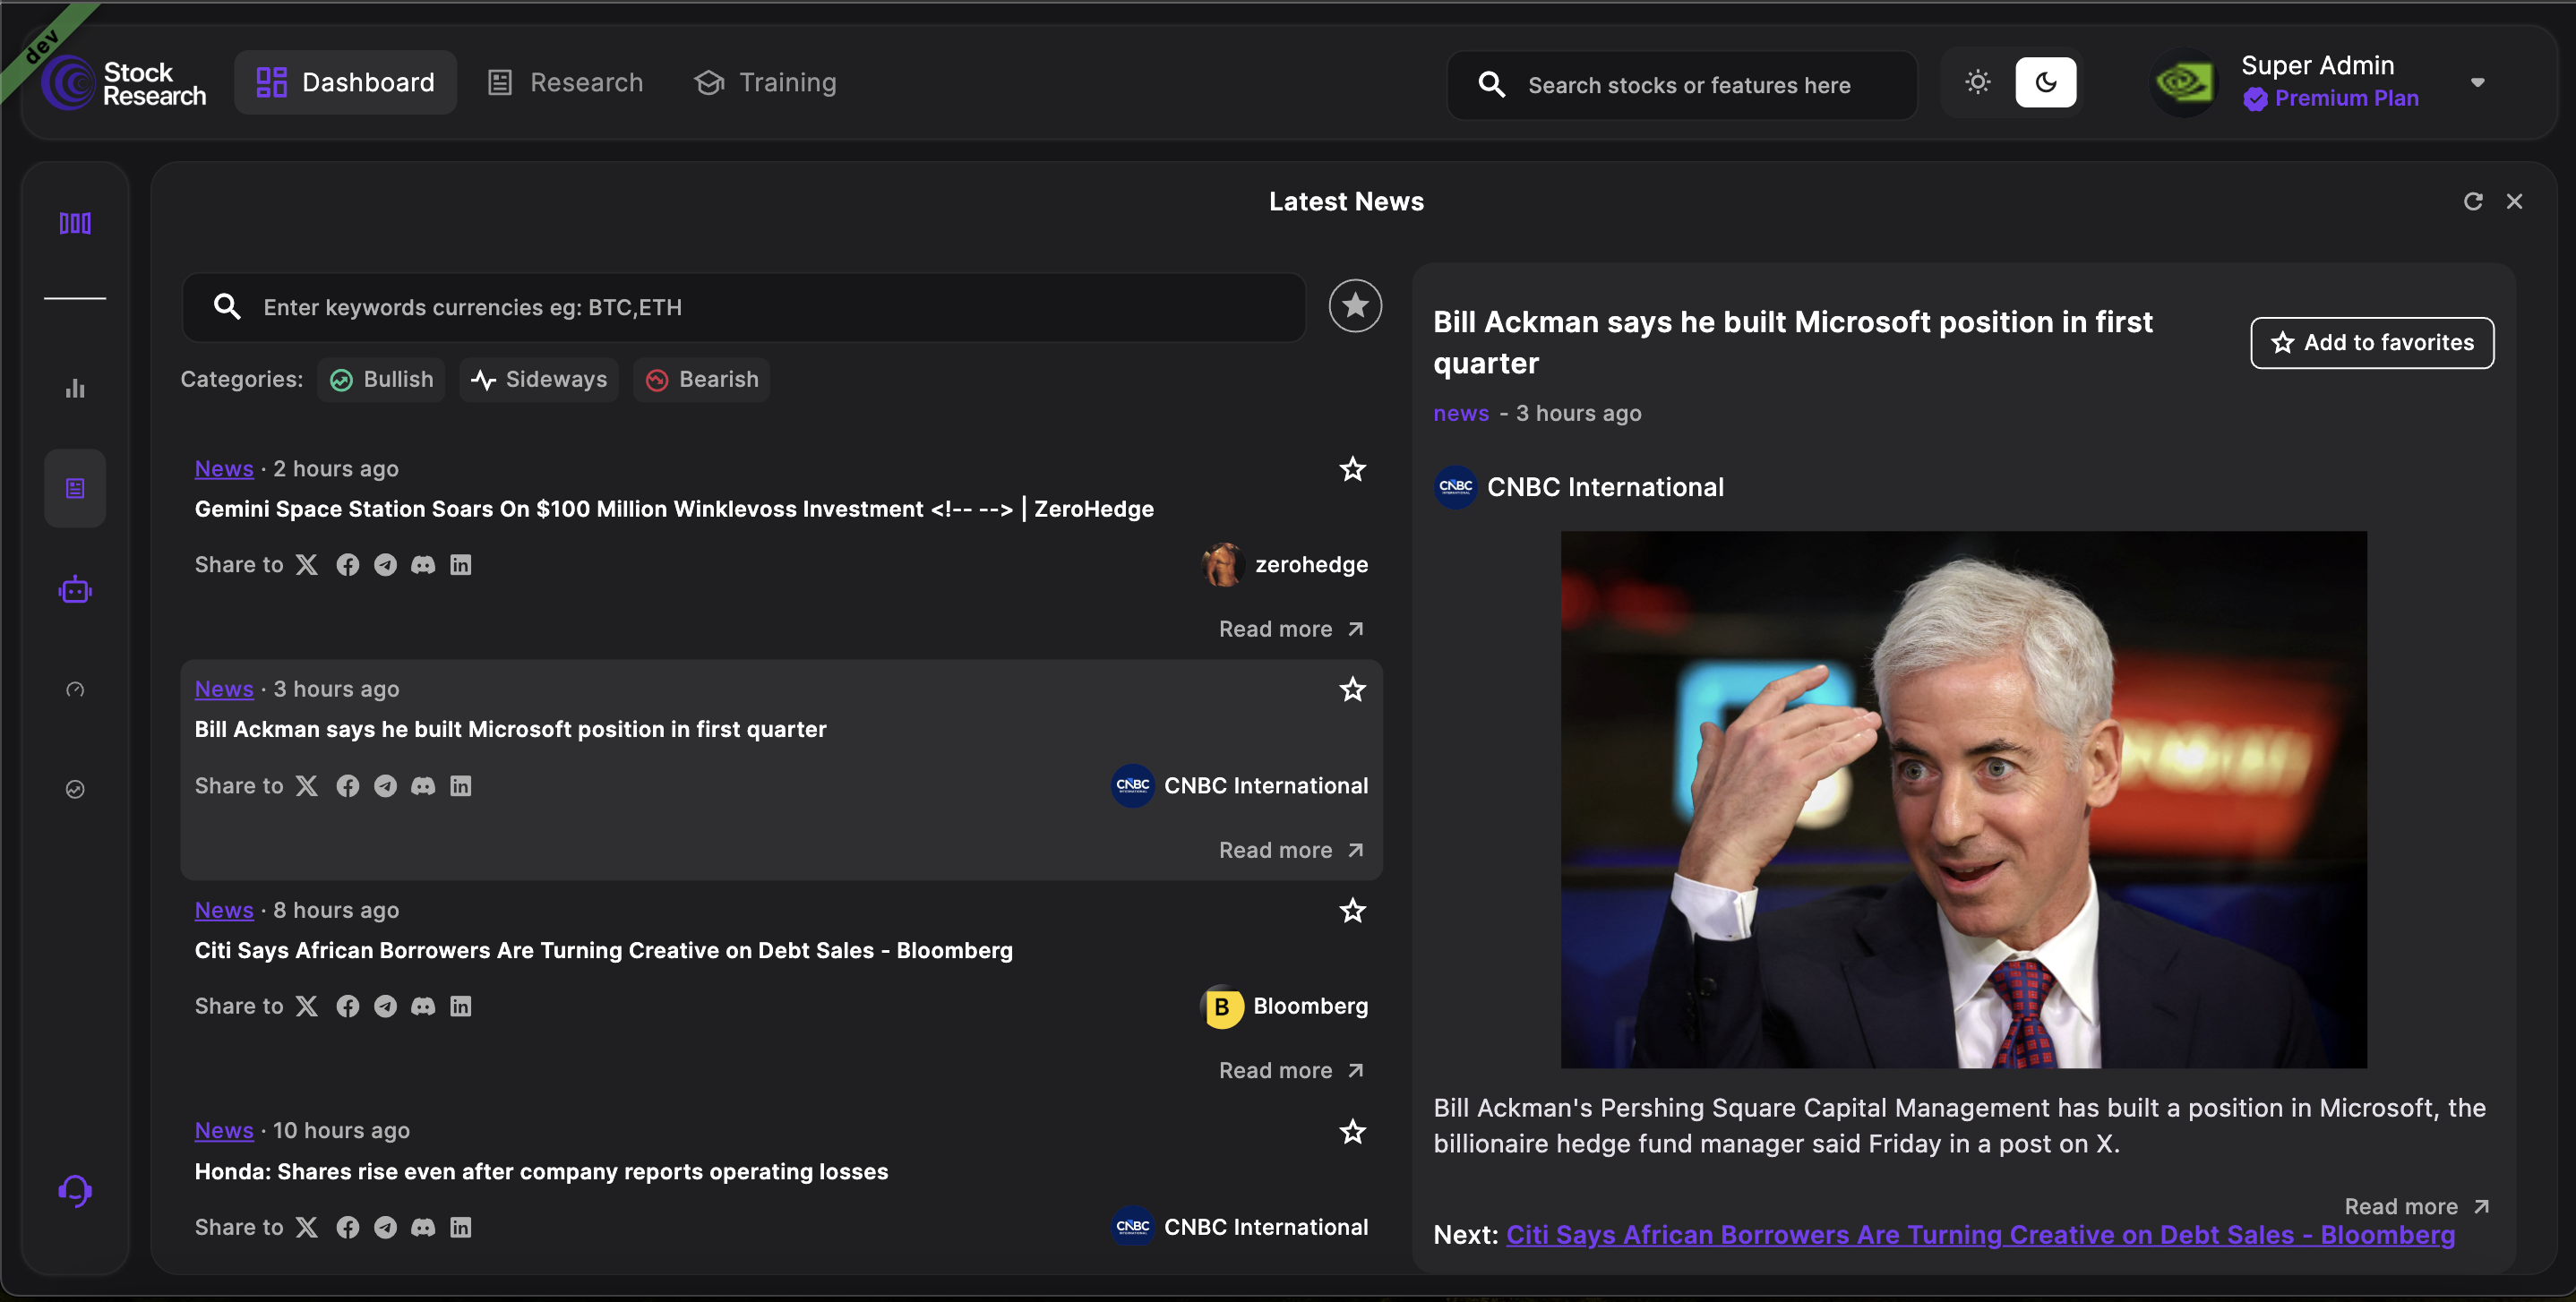The height and width of the screenshot is (1302, 2576).
Task: Read more in article detail panel
Action: click(x=2417, y=1206)
